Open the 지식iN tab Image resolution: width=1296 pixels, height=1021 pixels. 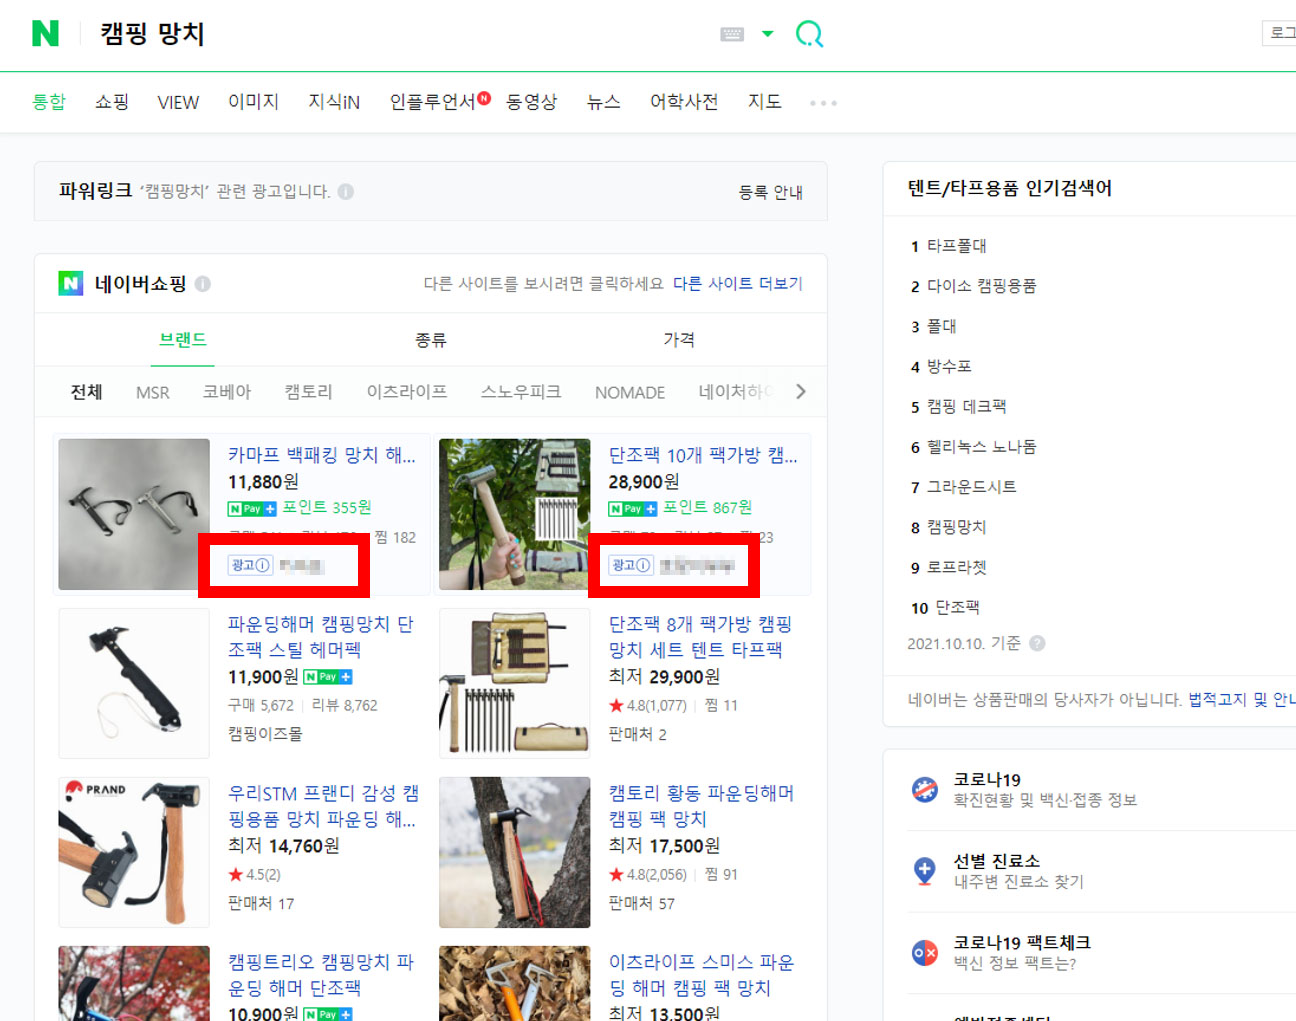point(334,102)
